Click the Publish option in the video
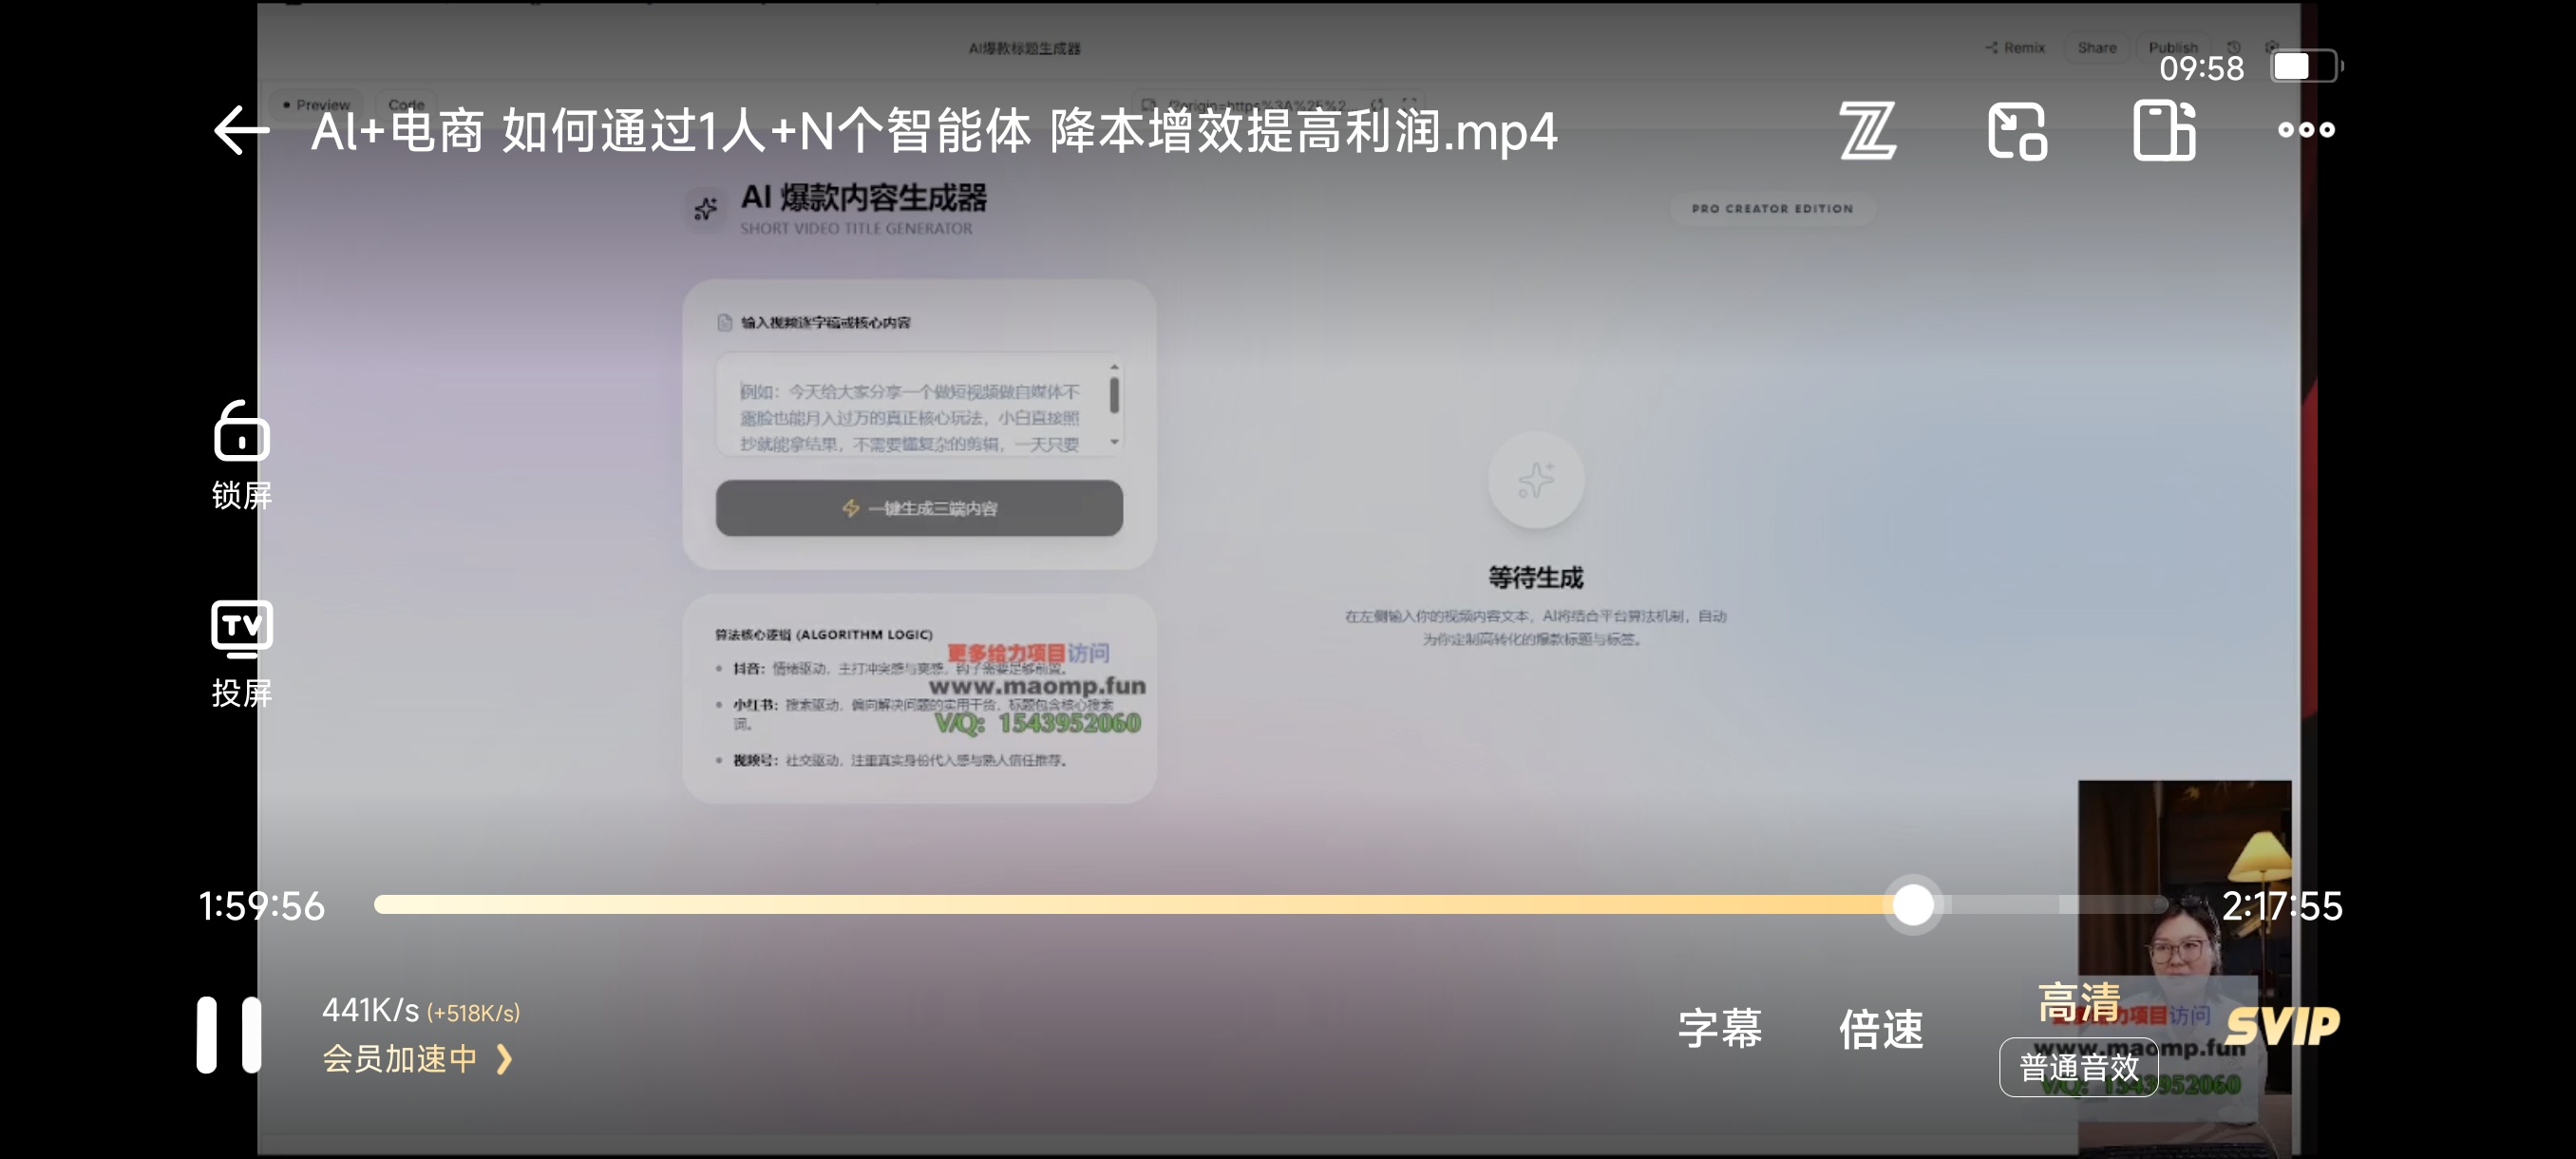This screenshot has height=1159, width=2576. point(2173,48)
